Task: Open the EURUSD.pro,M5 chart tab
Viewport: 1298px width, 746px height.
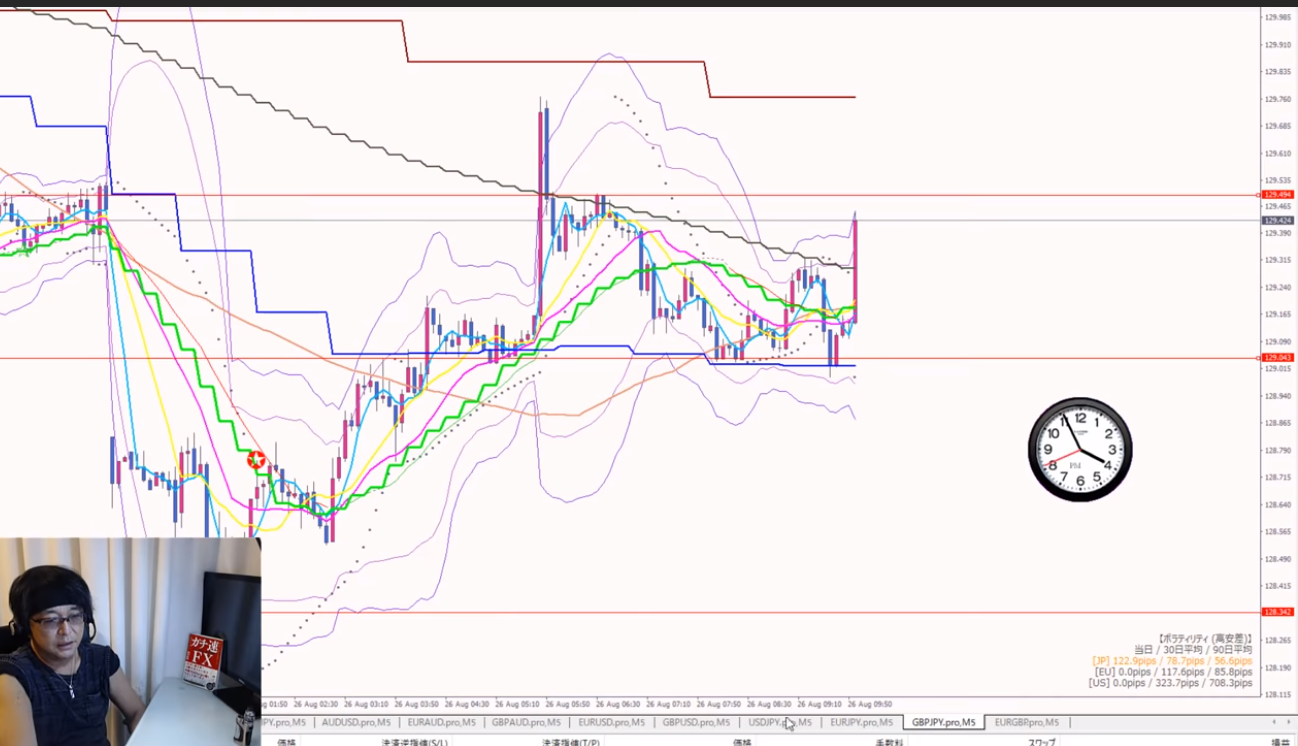Action: (611, 722)
